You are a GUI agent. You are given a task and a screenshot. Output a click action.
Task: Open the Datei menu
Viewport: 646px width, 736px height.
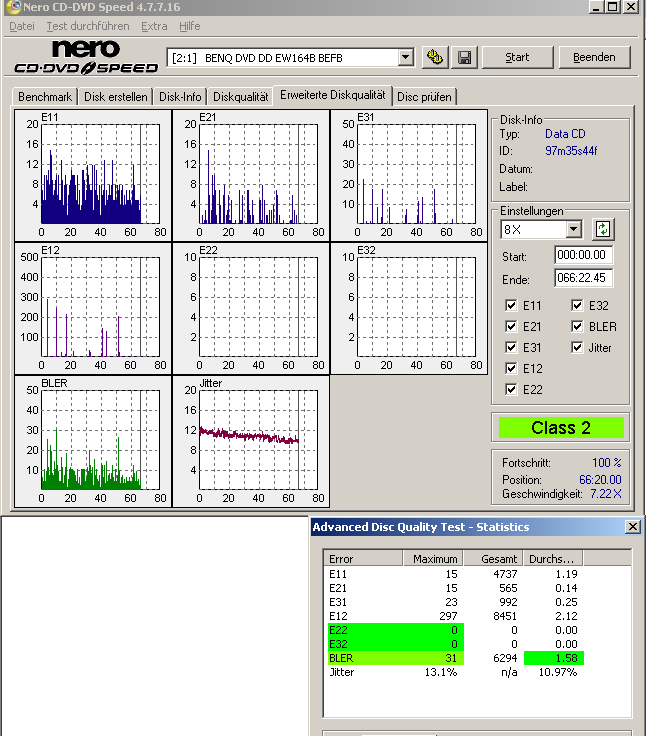coord(21,26)
